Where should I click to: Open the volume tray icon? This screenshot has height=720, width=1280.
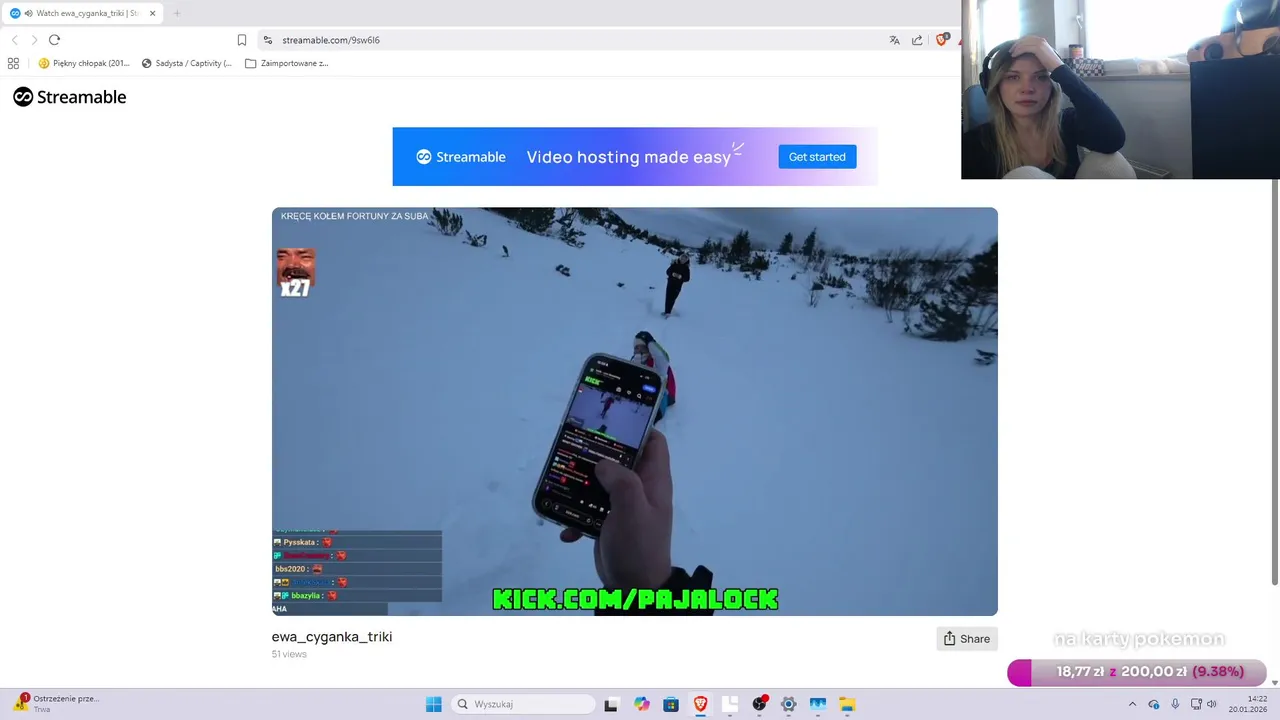1212,704
